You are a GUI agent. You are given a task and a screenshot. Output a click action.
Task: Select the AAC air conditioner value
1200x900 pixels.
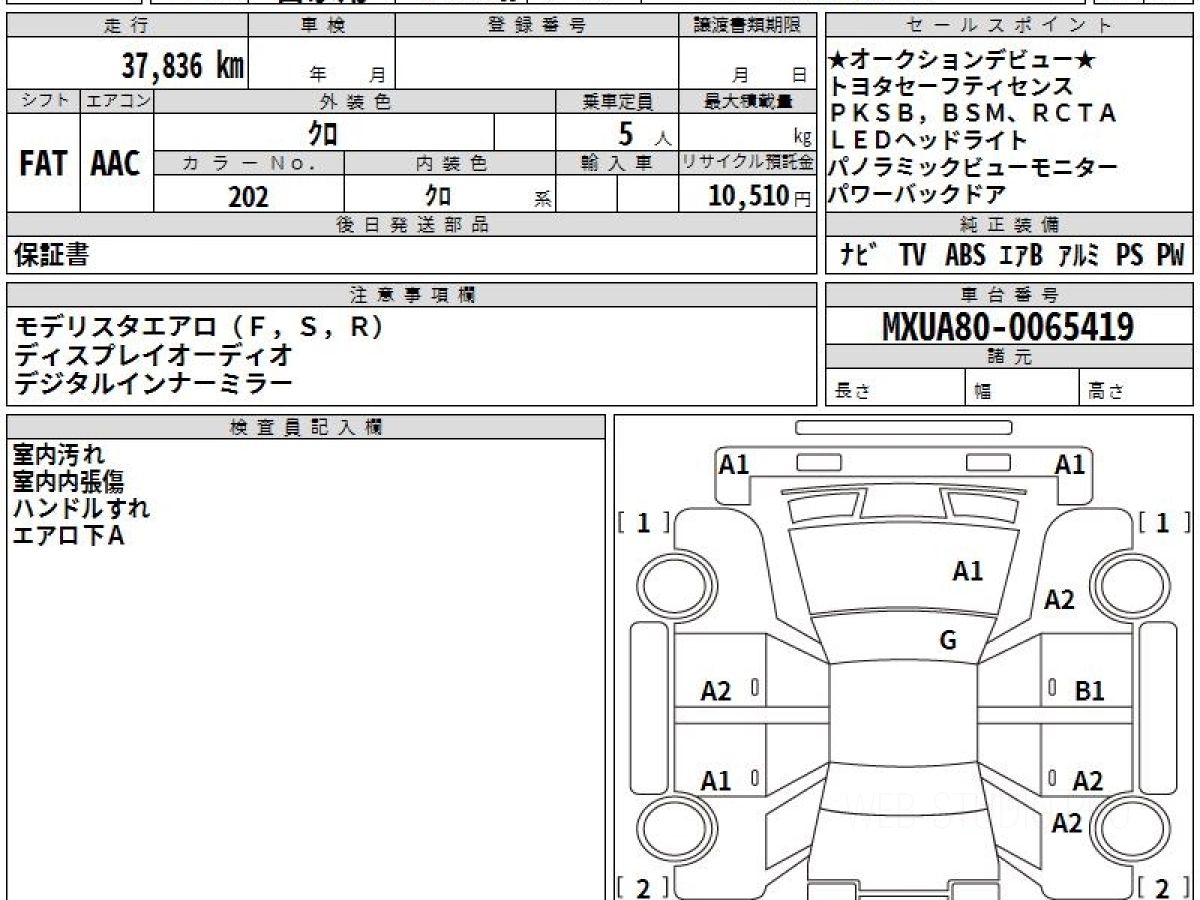coord(116,164)
